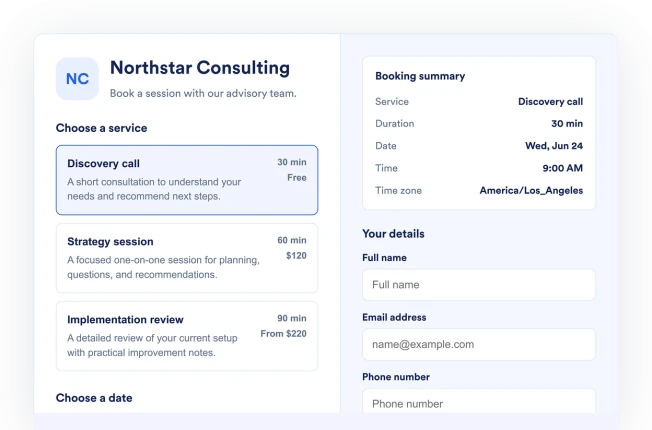
Task: Click the From $220 price label
Action: click(284, 334)
